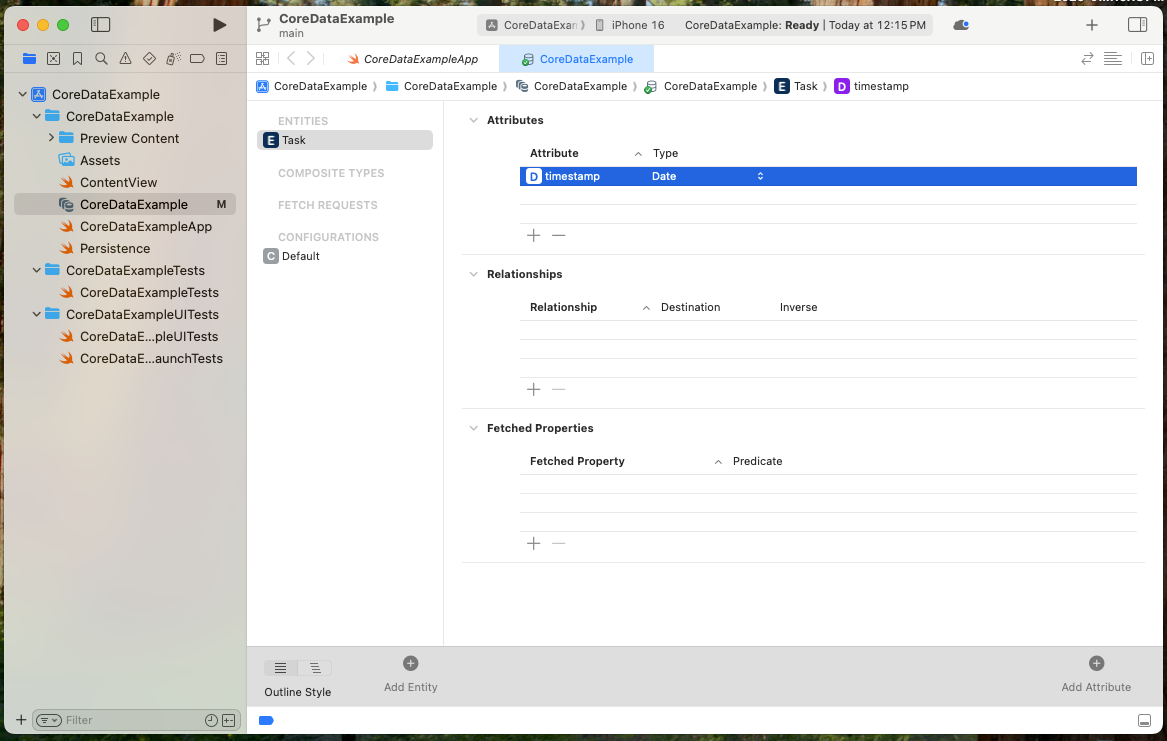The height and width of the screenshot is (741, 1167).
Task: Add an editor pane on the right
Action: point(1148,59)
